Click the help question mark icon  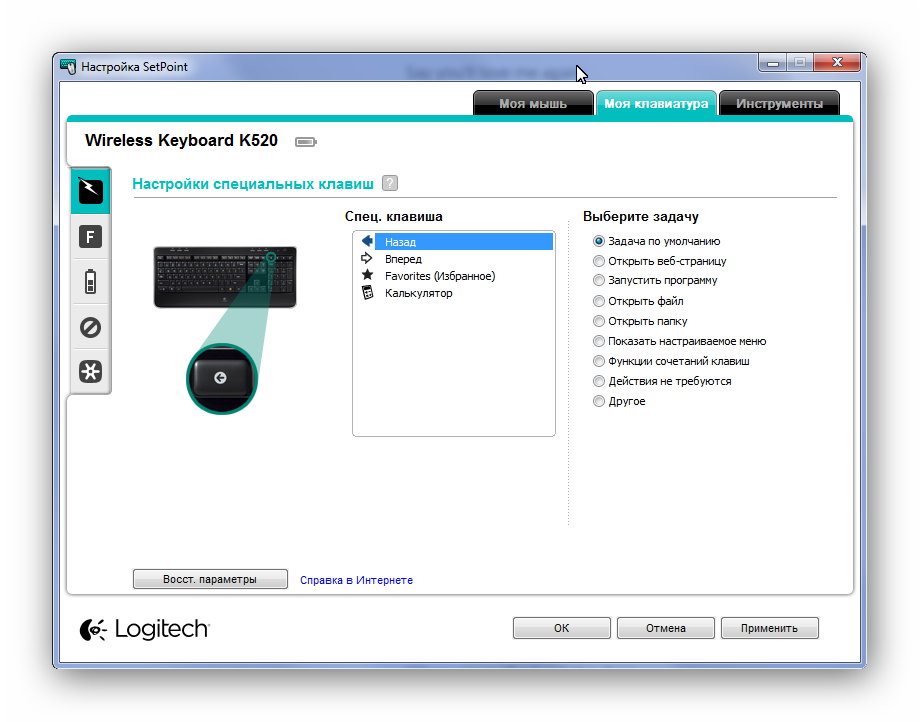pos(390,183)
